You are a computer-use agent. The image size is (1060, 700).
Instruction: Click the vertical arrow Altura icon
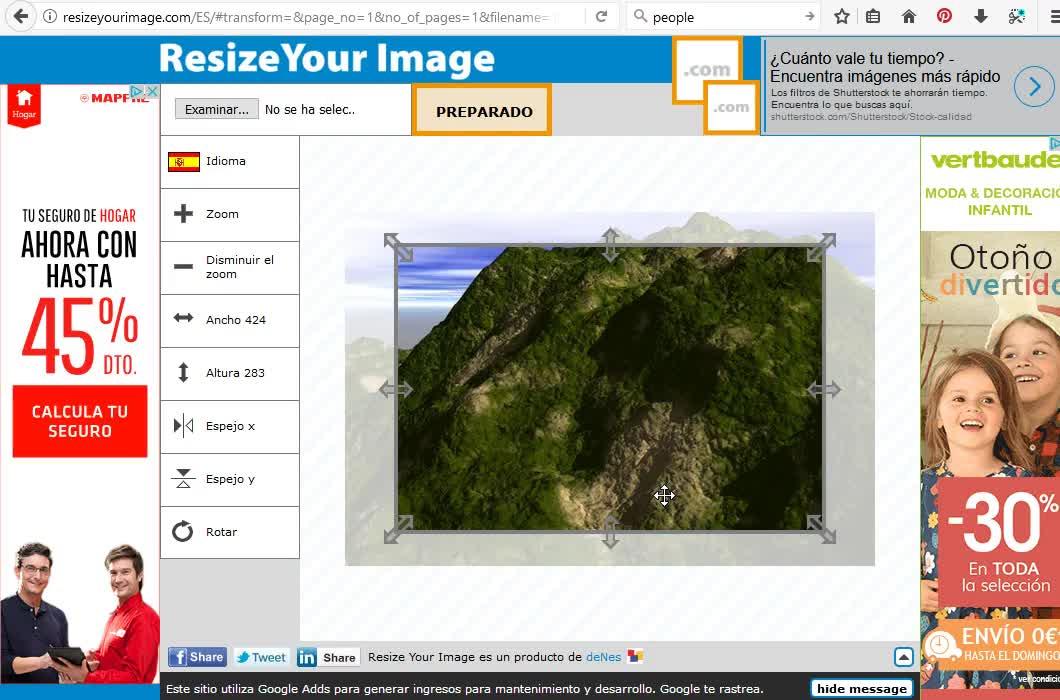click(x=183, y=372)
